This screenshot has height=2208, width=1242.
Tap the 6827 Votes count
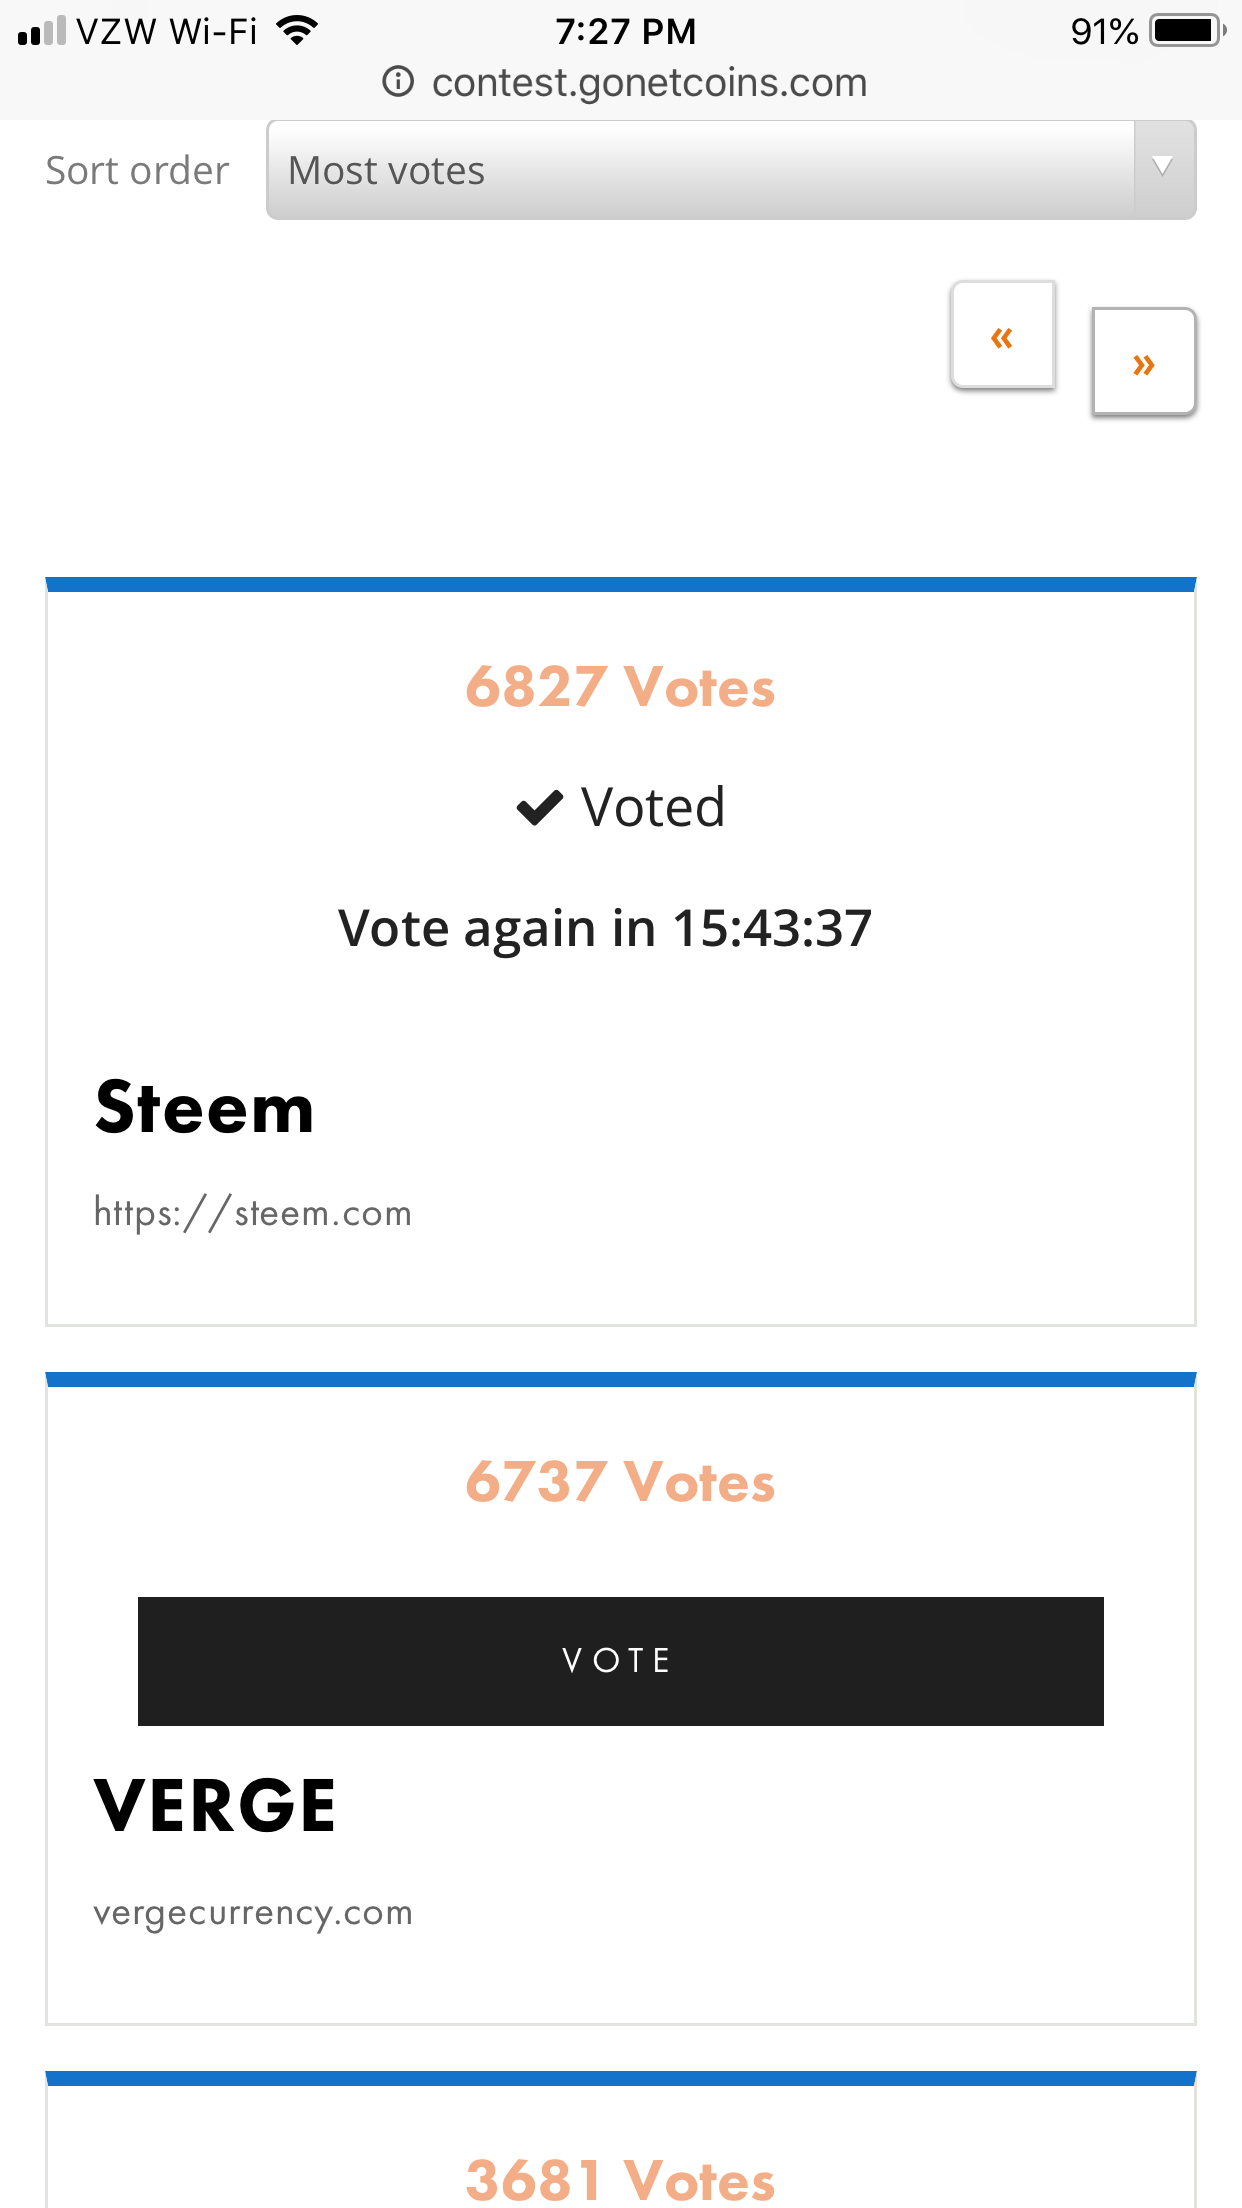[620, 688]
